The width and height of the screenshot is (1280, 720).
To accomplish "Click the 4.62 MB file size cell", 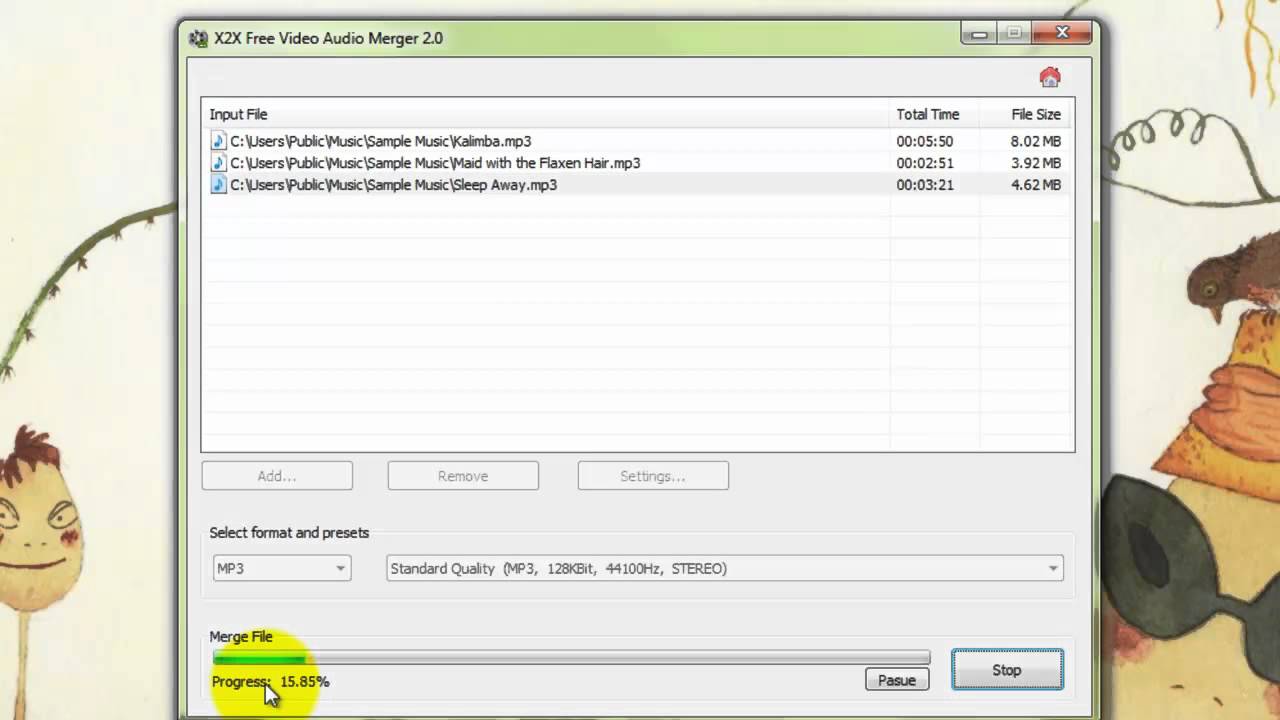I will 1035,185.
